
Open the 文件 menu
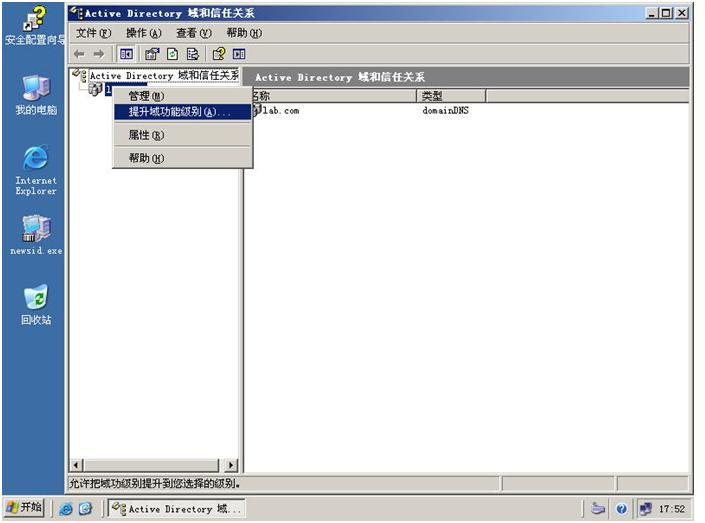pyautogui.click(x=93, y=33)
